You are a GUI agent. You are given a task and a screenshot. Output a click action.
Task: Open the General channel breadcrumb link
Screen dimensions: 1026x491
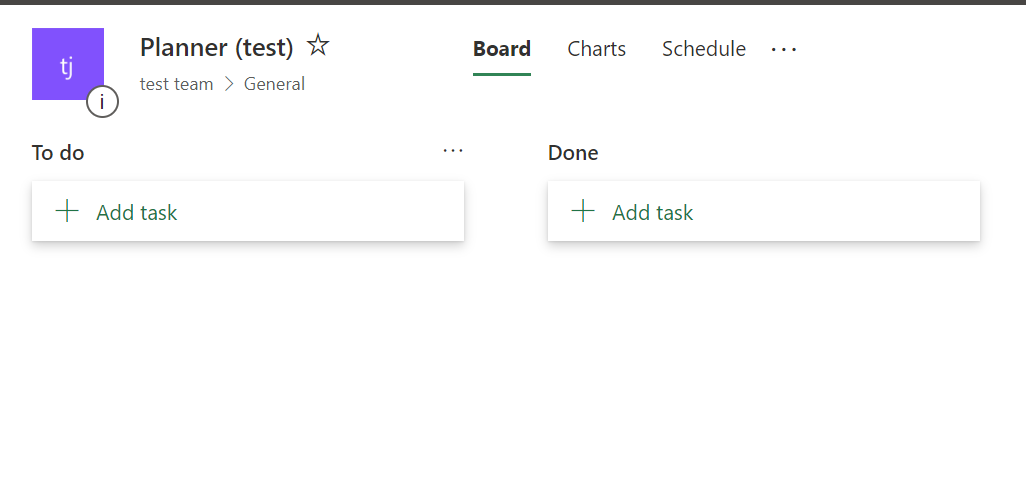pos(274,84)
